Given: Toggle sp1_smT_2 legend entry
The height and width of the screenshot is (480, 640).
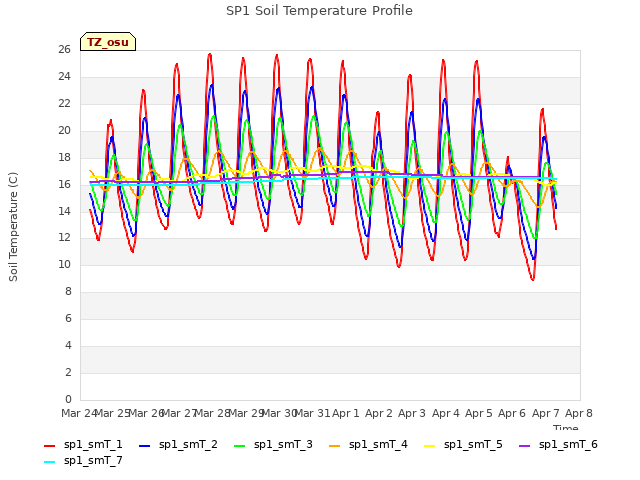Looking at the screenshot, I should 178,444.
